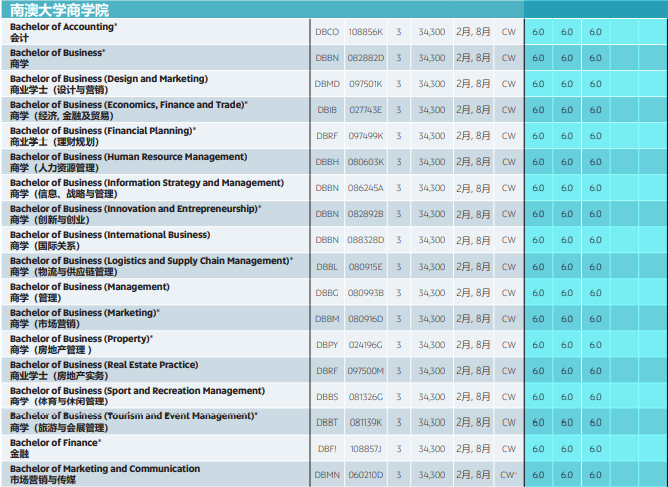Click the program code 'DBBM'

click(327, 319)
